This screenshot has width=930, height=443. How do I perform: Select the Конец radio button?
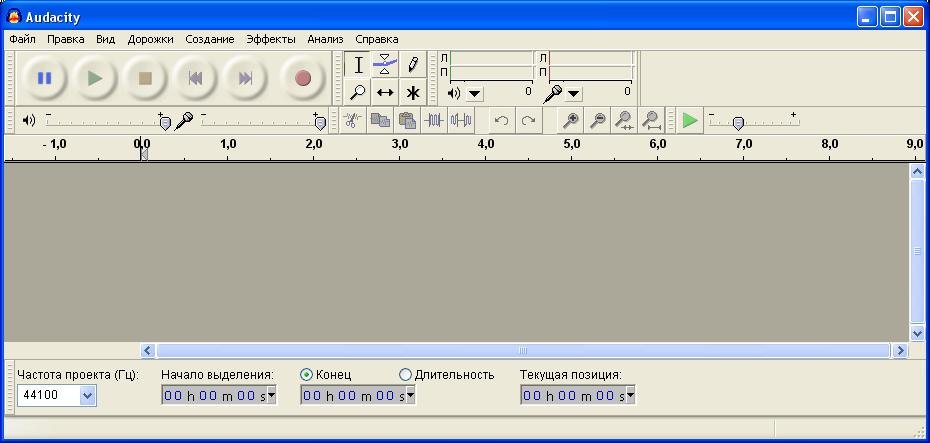point(307,375)
